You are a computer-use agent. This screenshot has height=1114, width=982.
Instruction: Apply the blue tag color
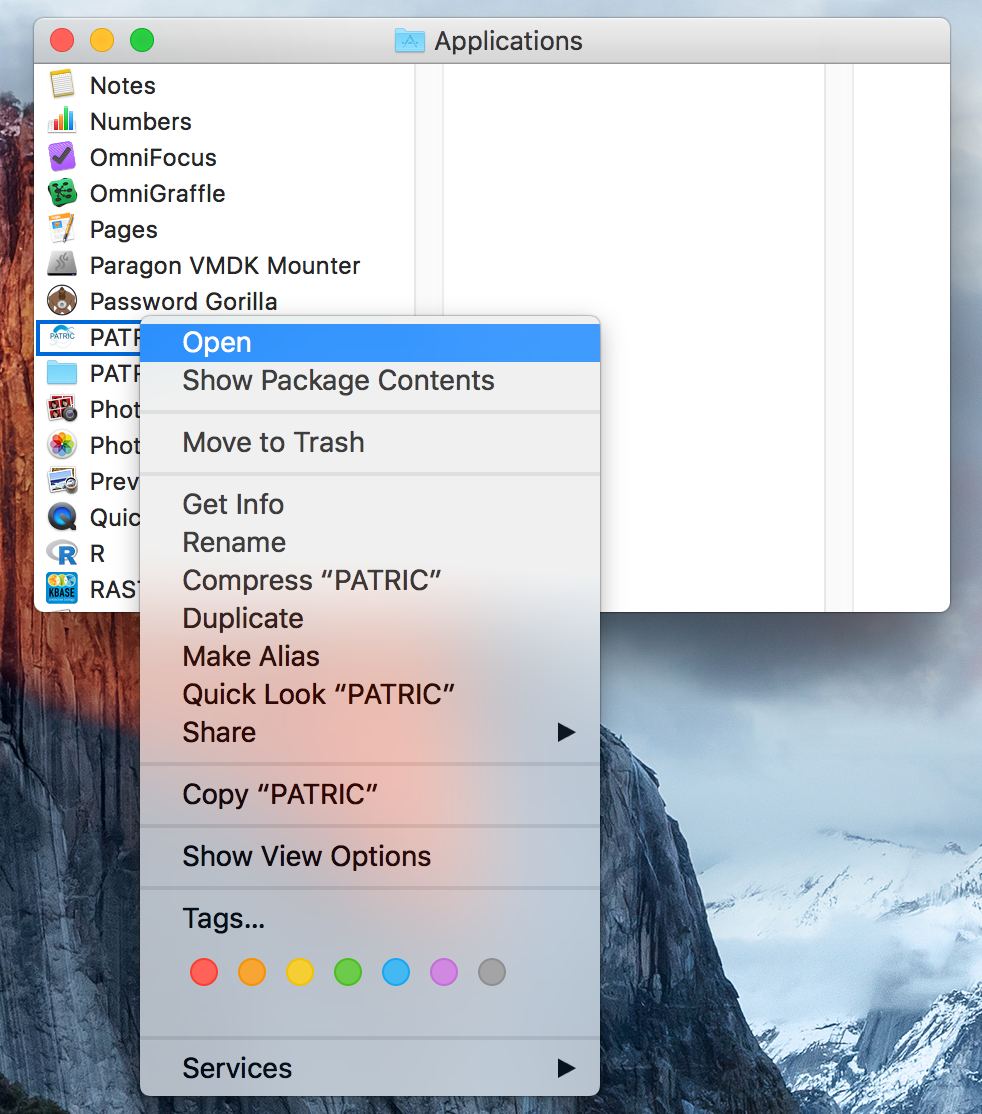click(396, 972)
